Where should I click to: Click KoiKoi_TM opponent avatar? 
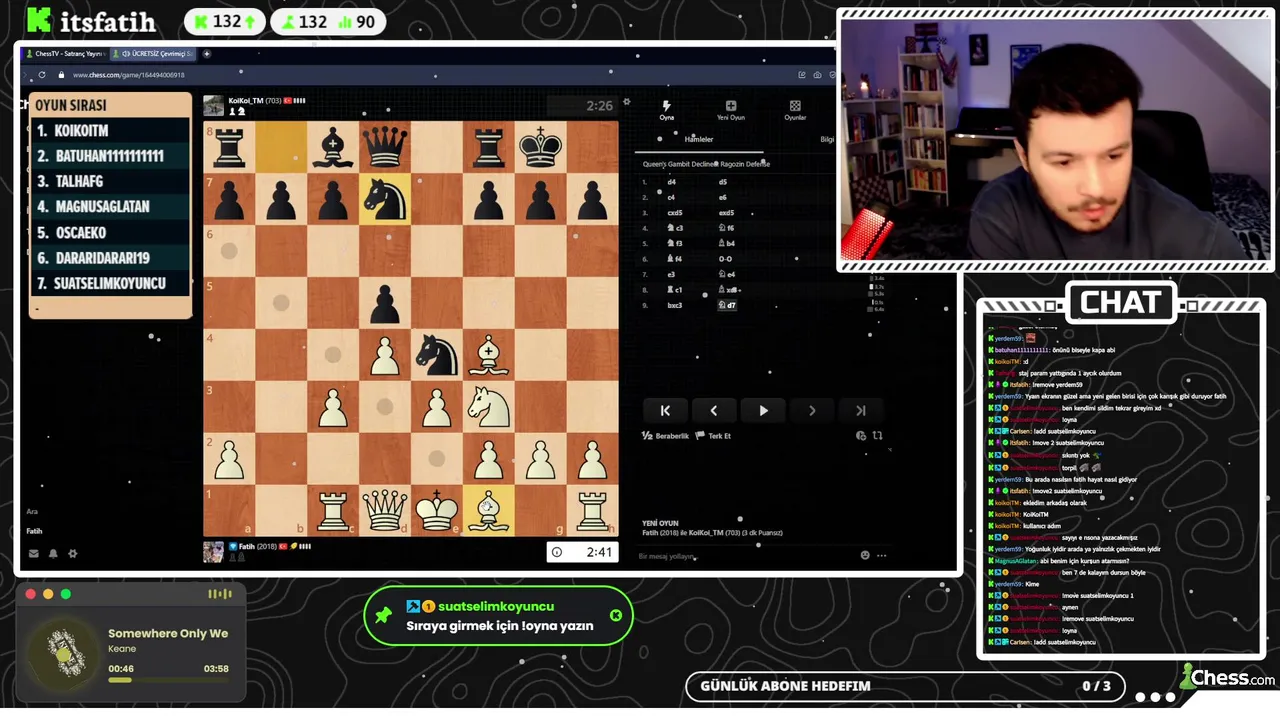click(x=213, y=105)
